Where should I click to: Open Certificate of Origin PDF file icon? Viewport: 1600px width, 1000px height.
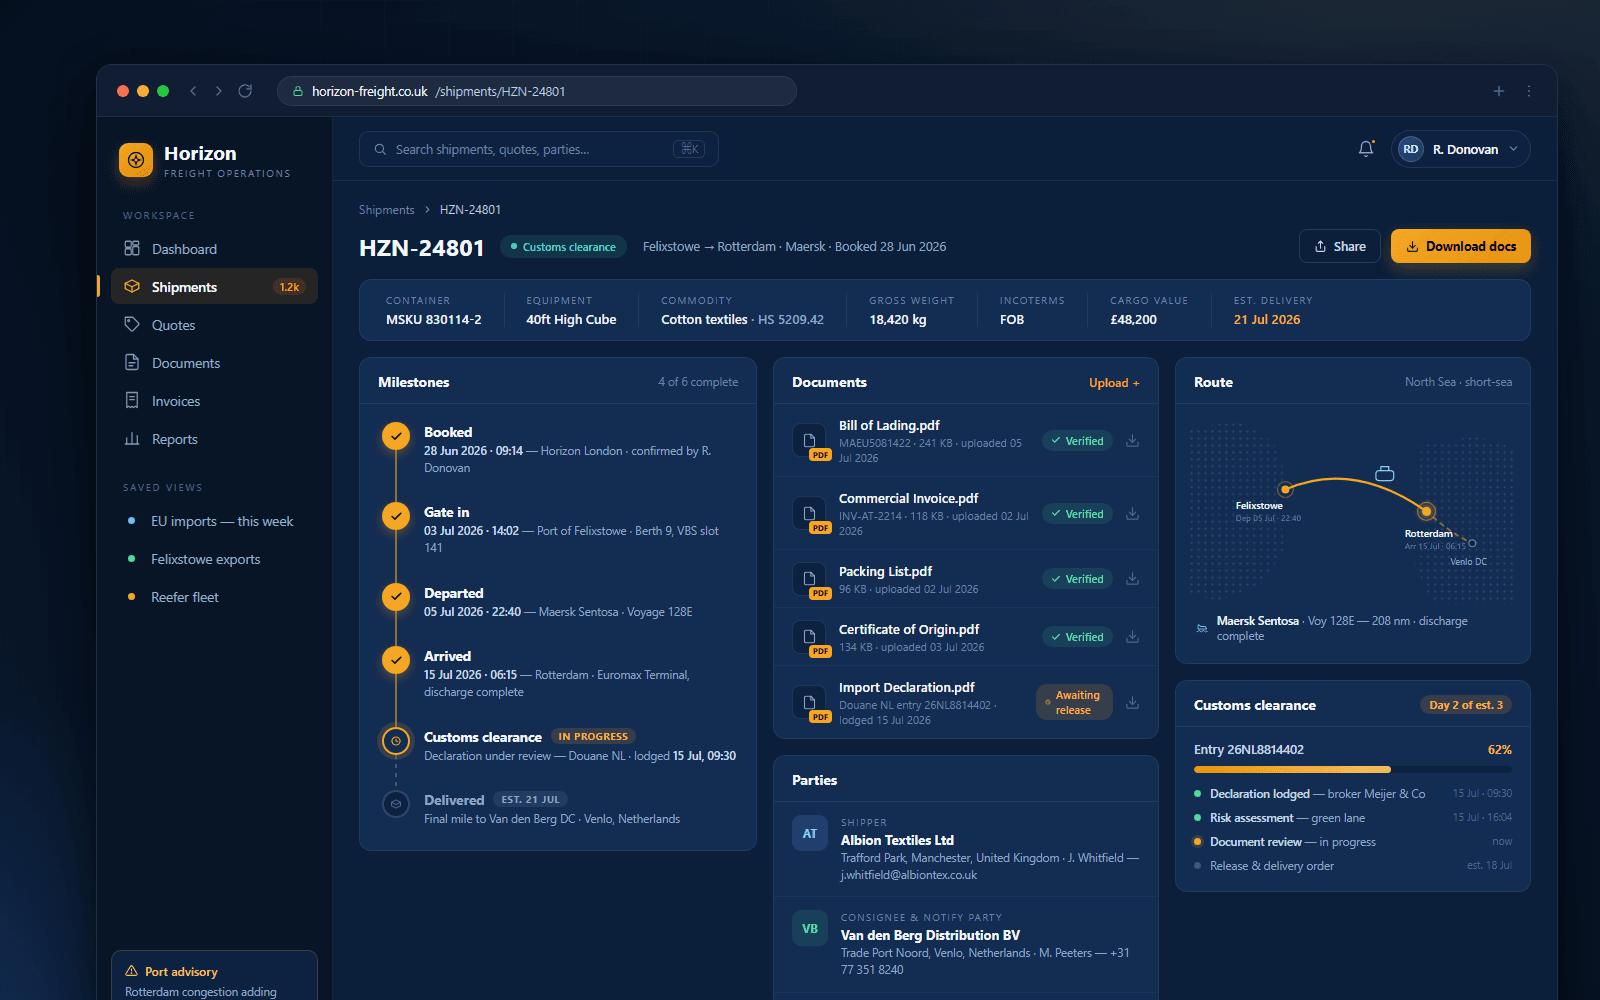[810, 637]
